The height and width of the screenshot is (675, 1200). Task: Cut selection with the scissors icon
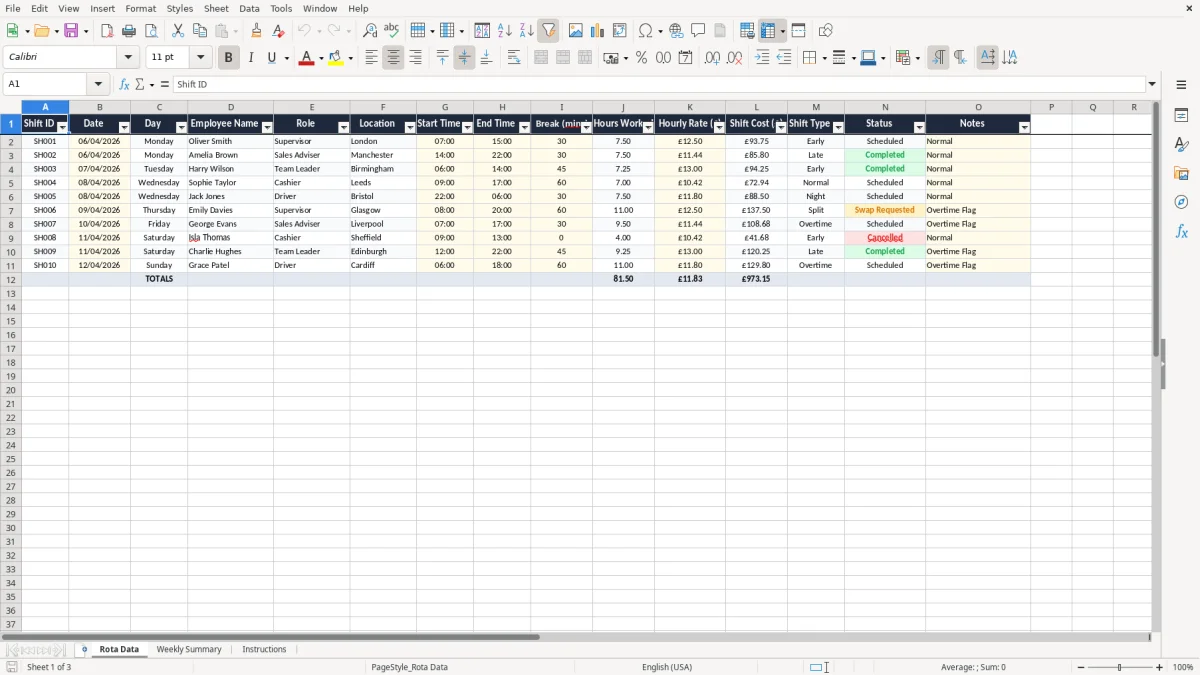pyautogui.click(x=178, y=31)
